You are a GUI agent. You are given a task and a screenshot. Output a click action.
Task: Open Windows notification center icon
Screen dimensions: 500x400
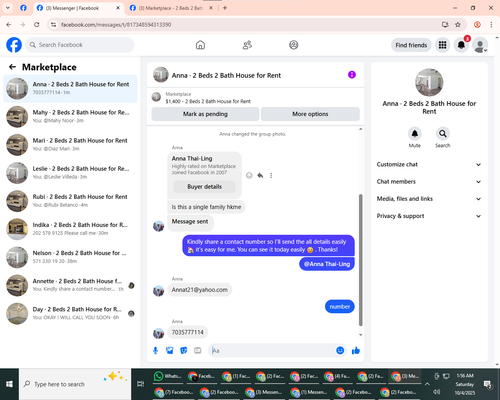click(x=488, y=384)
